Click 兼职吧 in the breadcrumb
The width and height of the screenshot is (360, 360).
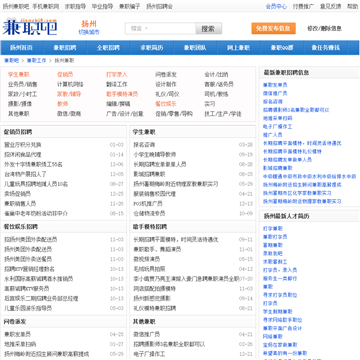pos(11,61)
